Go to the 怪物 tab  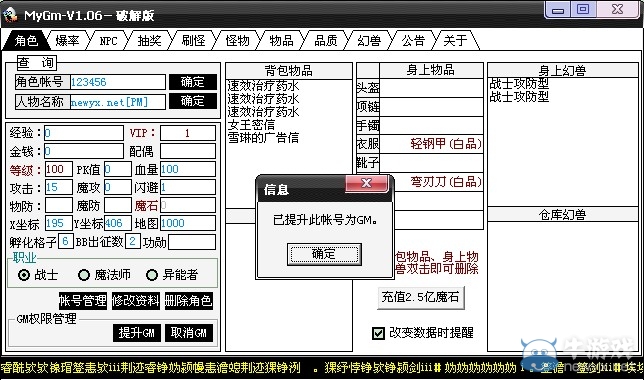(x=237, y=40)
